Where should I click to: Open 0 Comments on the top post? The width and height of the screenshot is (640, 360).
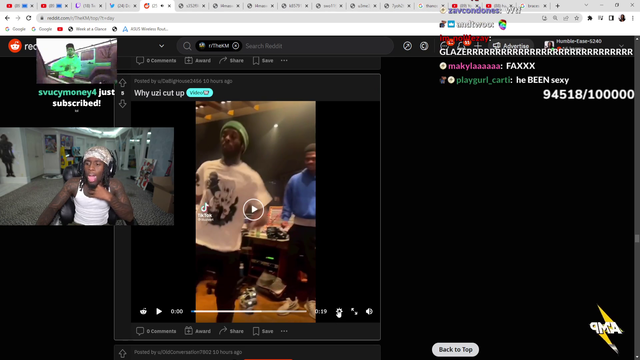156,60
